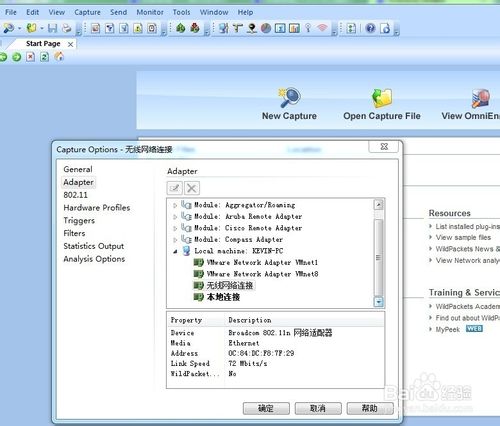The height and width of the screenshot is (426, 500).
Task: Click the forward green arrow on Start Page
Action: (16, 57)
